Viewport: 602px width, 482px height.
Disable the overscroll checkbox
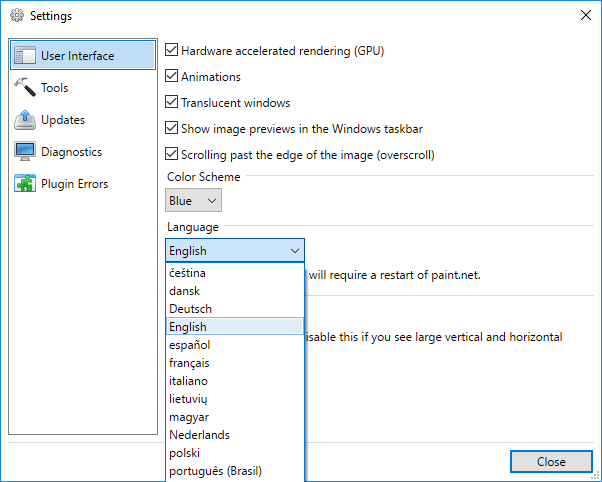tap(171, 154)
